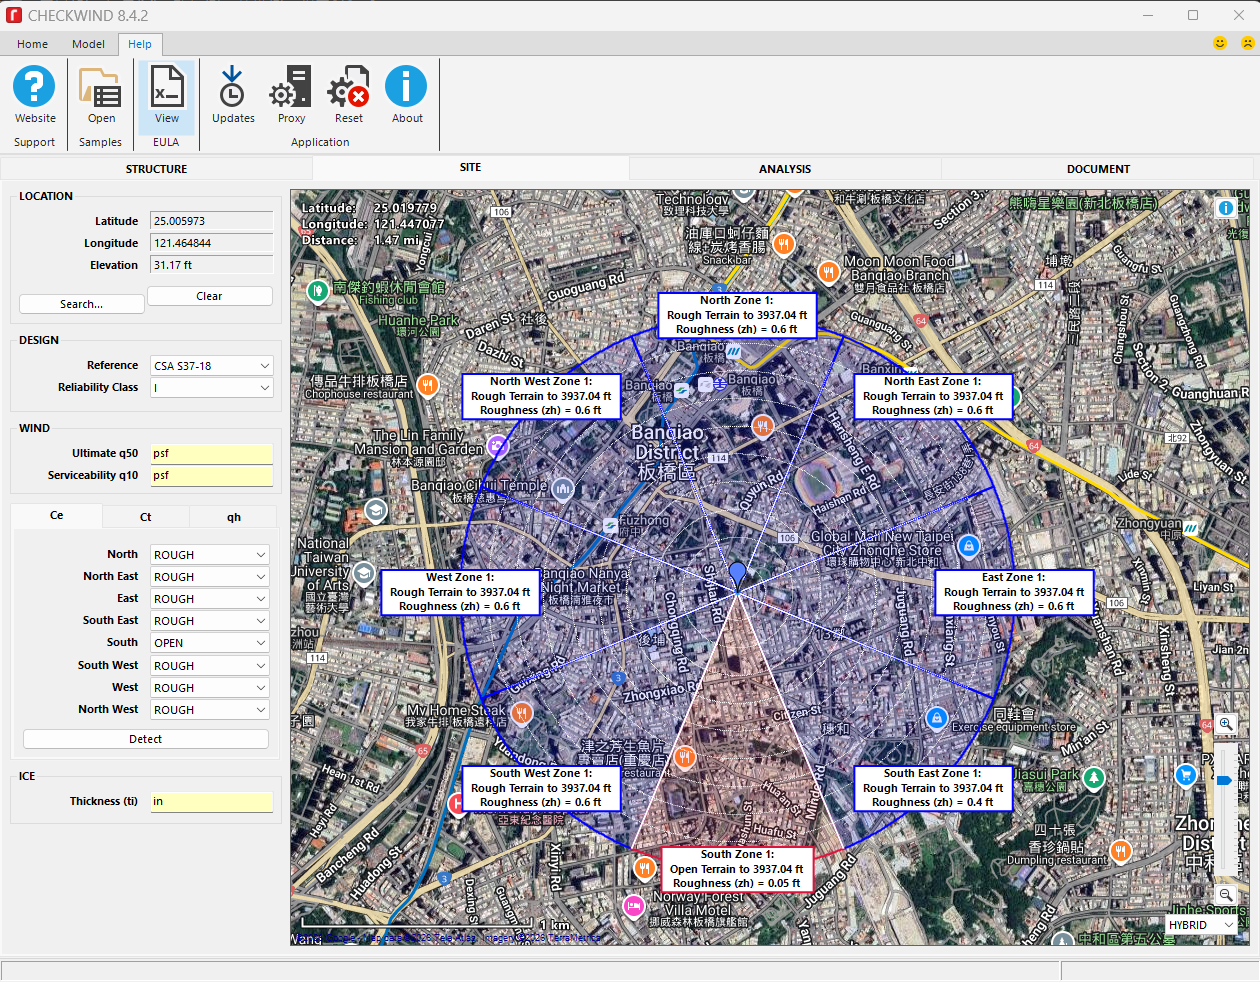Screen dimensions: 1260x982
Task: Click the Global Mall shopping marker
Action: coord(968,546)
